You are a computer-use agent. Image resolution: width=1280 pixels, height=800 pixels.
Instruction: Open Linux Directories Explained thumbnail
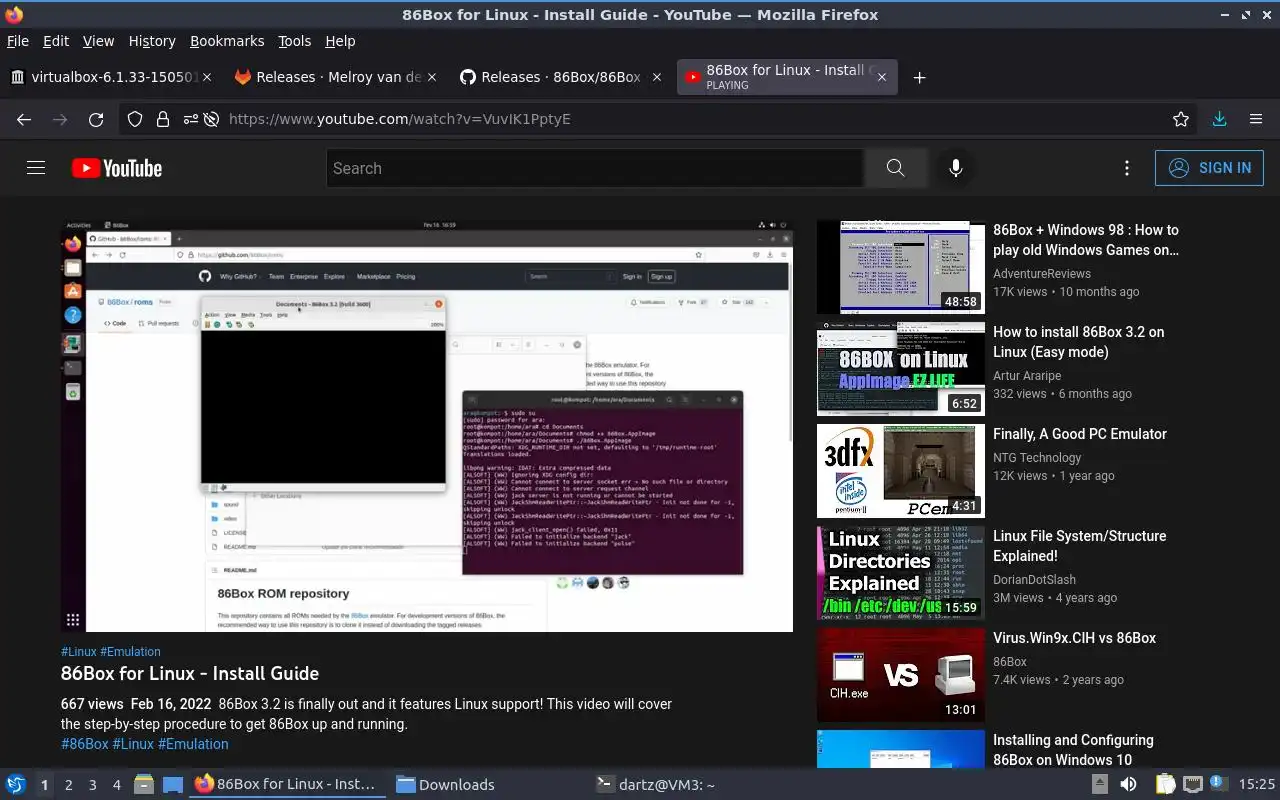(x=901, y=573)
